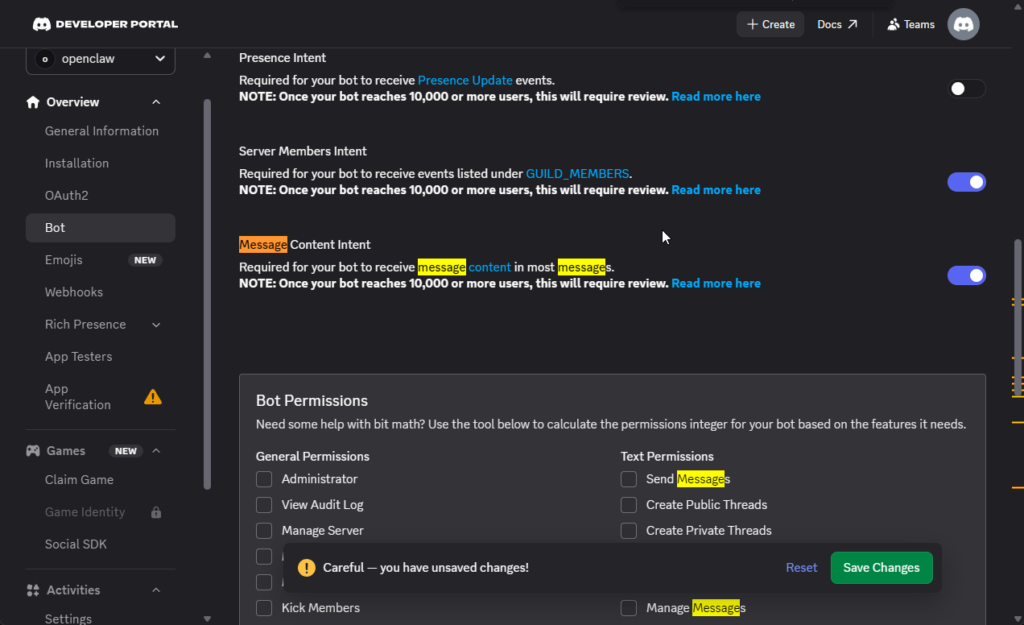Open General Information page
Screen dimensions: 1024x625
(x=101, y=131)
